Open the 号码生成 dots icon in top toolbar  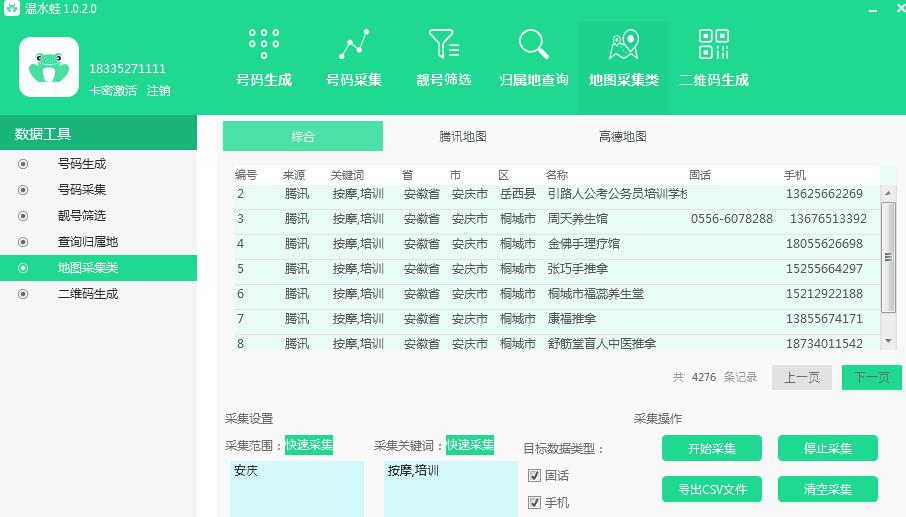click(263, 44)
